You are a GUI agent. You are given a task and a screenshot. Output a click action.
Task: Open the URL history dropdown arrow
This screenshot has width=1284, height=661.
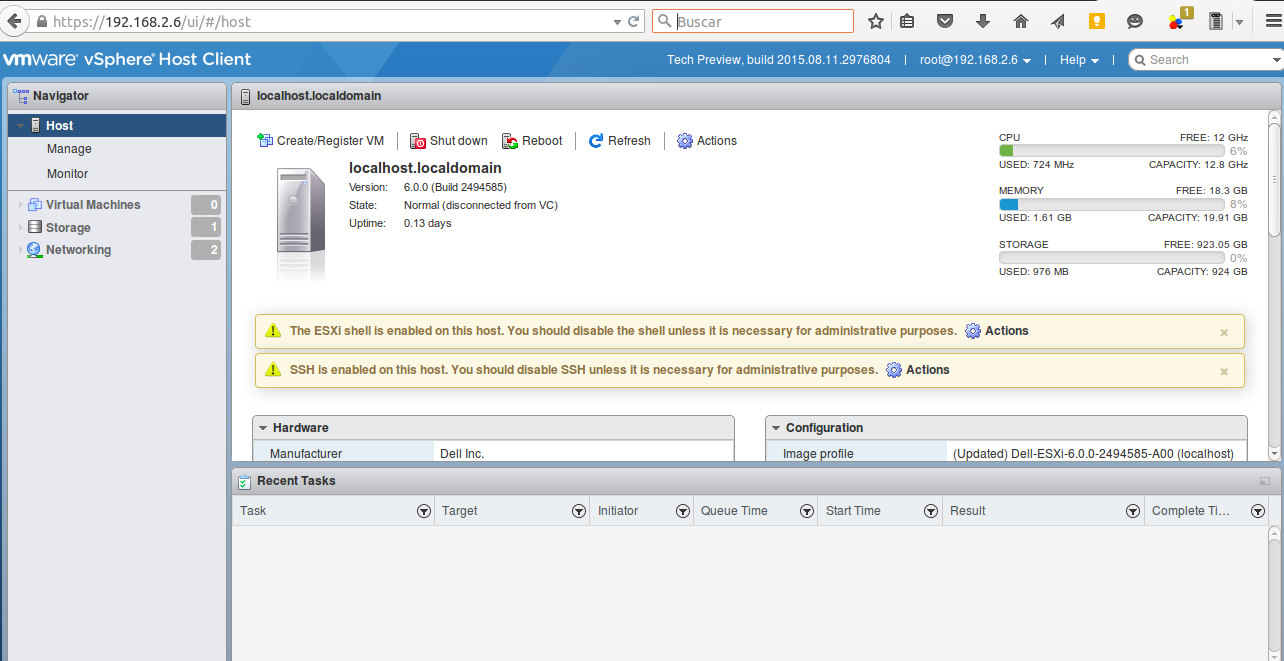[616, 21]
